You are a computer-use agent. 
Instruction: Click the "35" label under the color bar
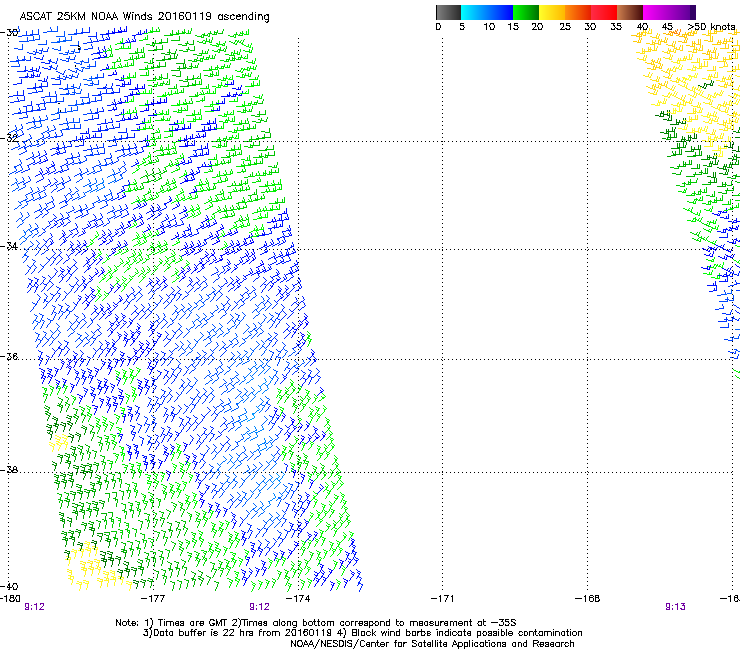pyautogui.click(x=616, y=27)
